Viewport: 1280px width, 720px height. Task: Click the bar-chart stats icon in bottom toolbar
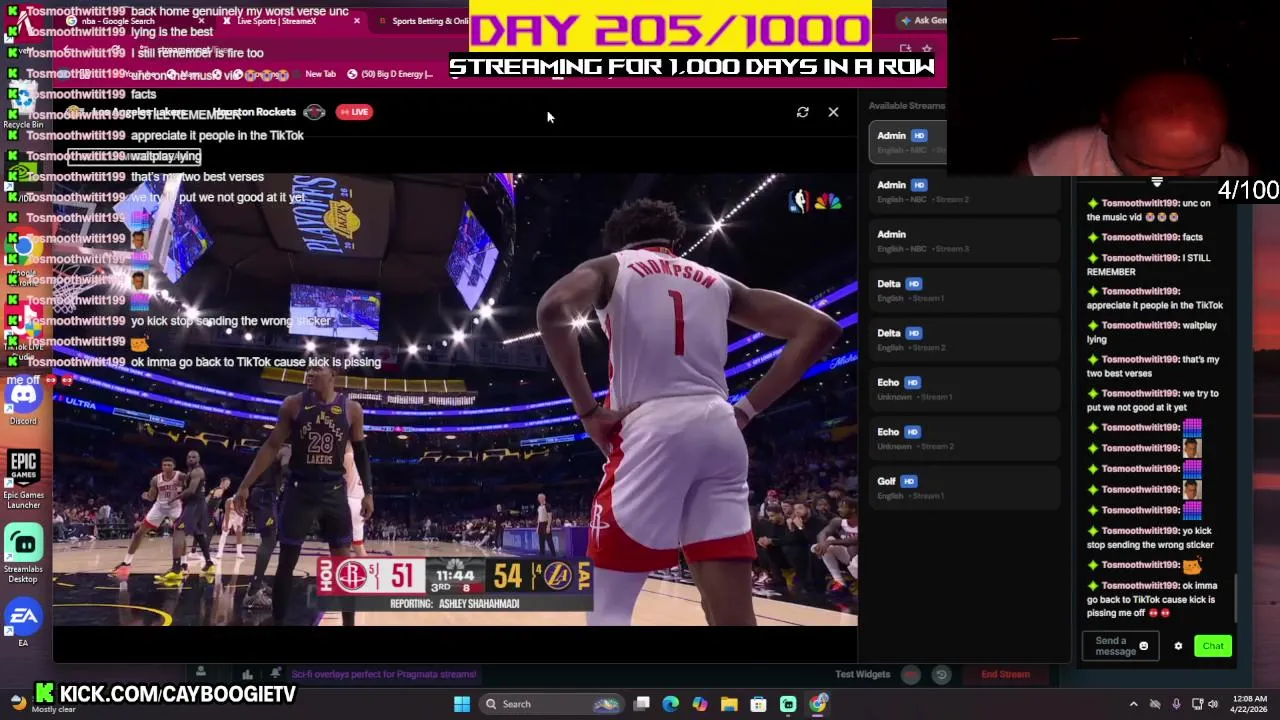tap(247, 674)
